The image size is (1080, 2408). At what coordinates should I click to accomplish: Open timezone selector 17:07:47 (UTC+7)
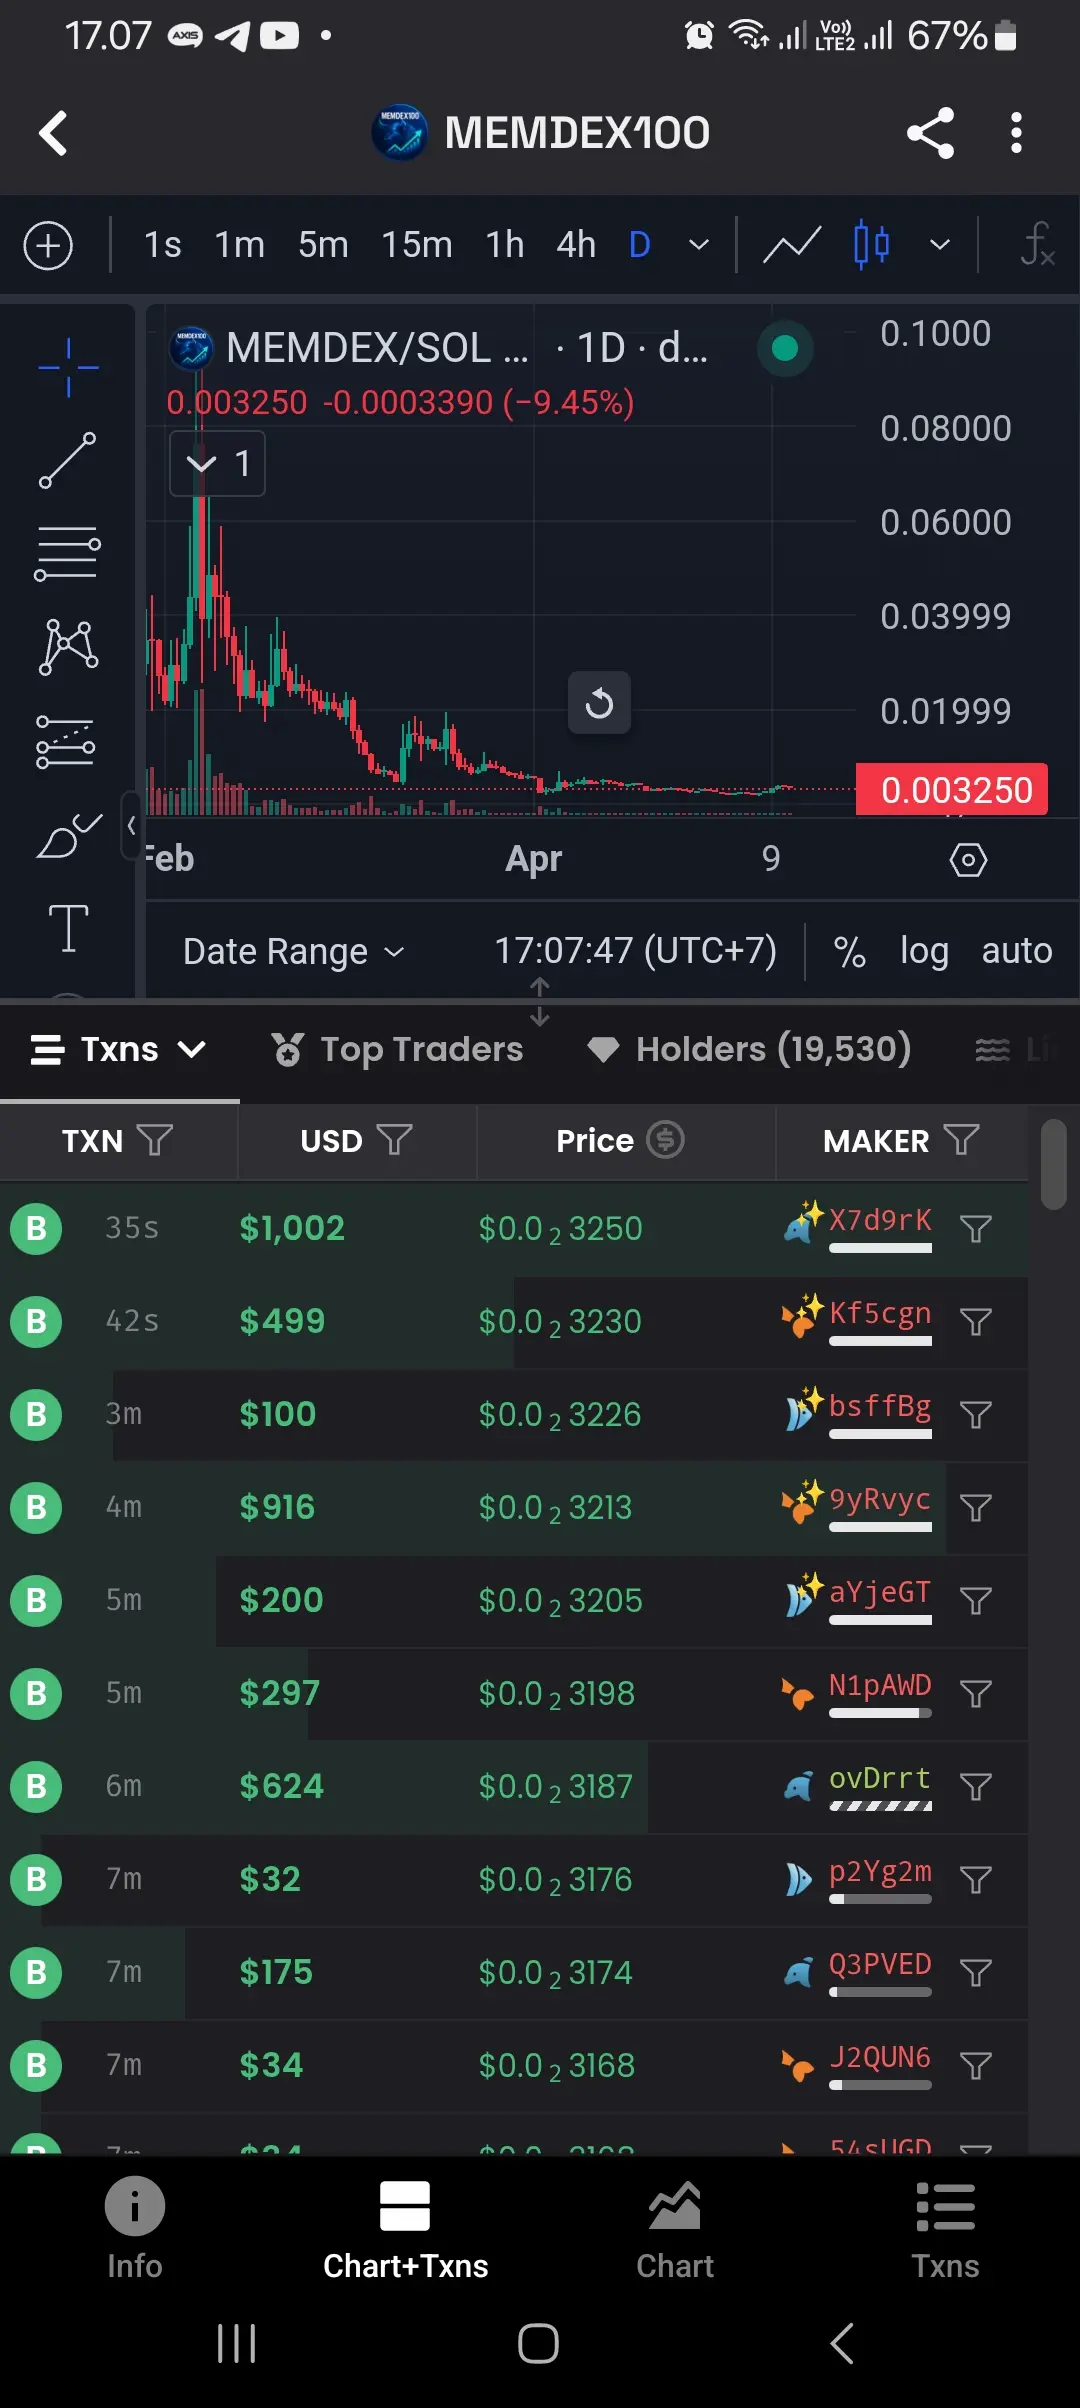tap(636, 951)
